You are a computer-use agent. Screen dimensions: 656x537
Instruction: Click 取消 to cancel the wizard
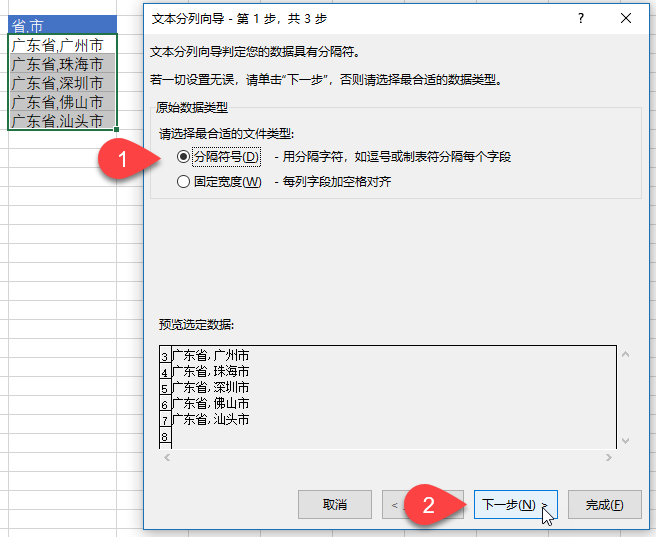point(335,504)
